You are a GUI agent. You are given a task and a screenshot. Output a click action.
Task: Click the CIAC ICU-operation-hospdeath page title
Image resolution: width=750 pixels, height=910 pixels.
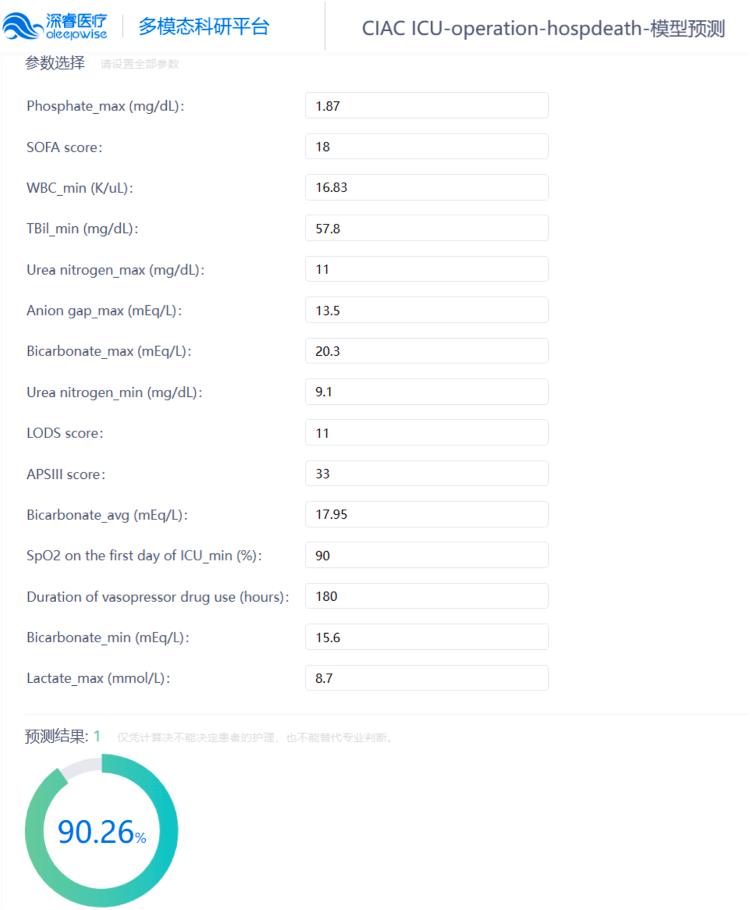click(543, 28)
